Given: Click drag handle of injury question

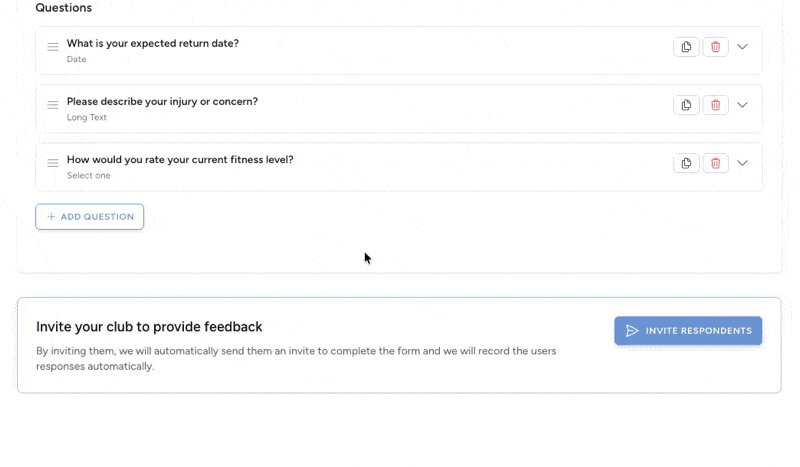Looking at the screenshot, I should 53,105.
